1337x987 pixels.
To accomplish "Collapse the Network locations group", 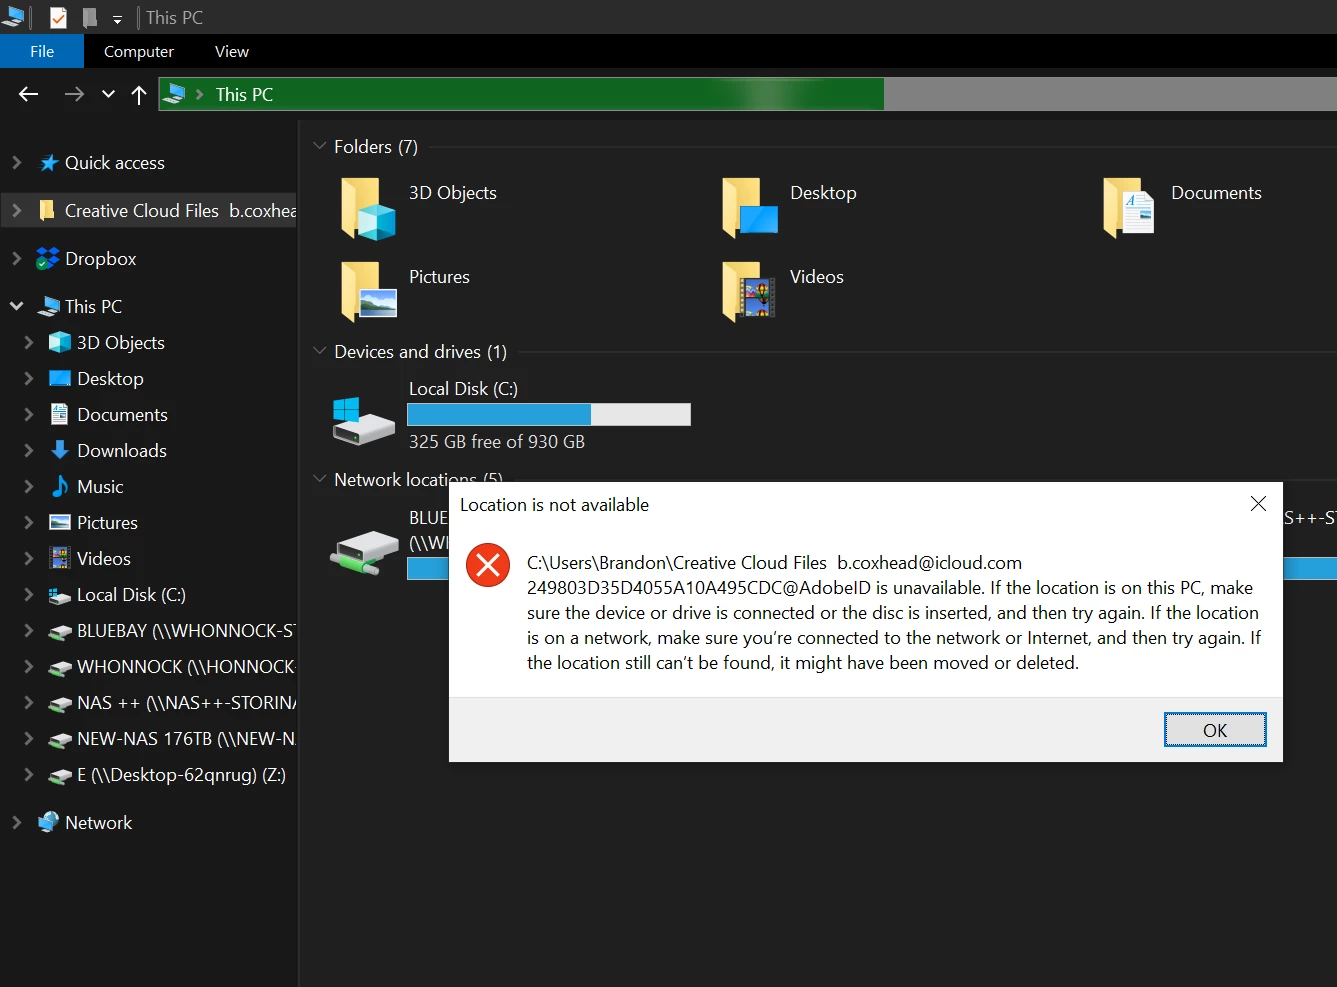I will click(x=320, y=479).
